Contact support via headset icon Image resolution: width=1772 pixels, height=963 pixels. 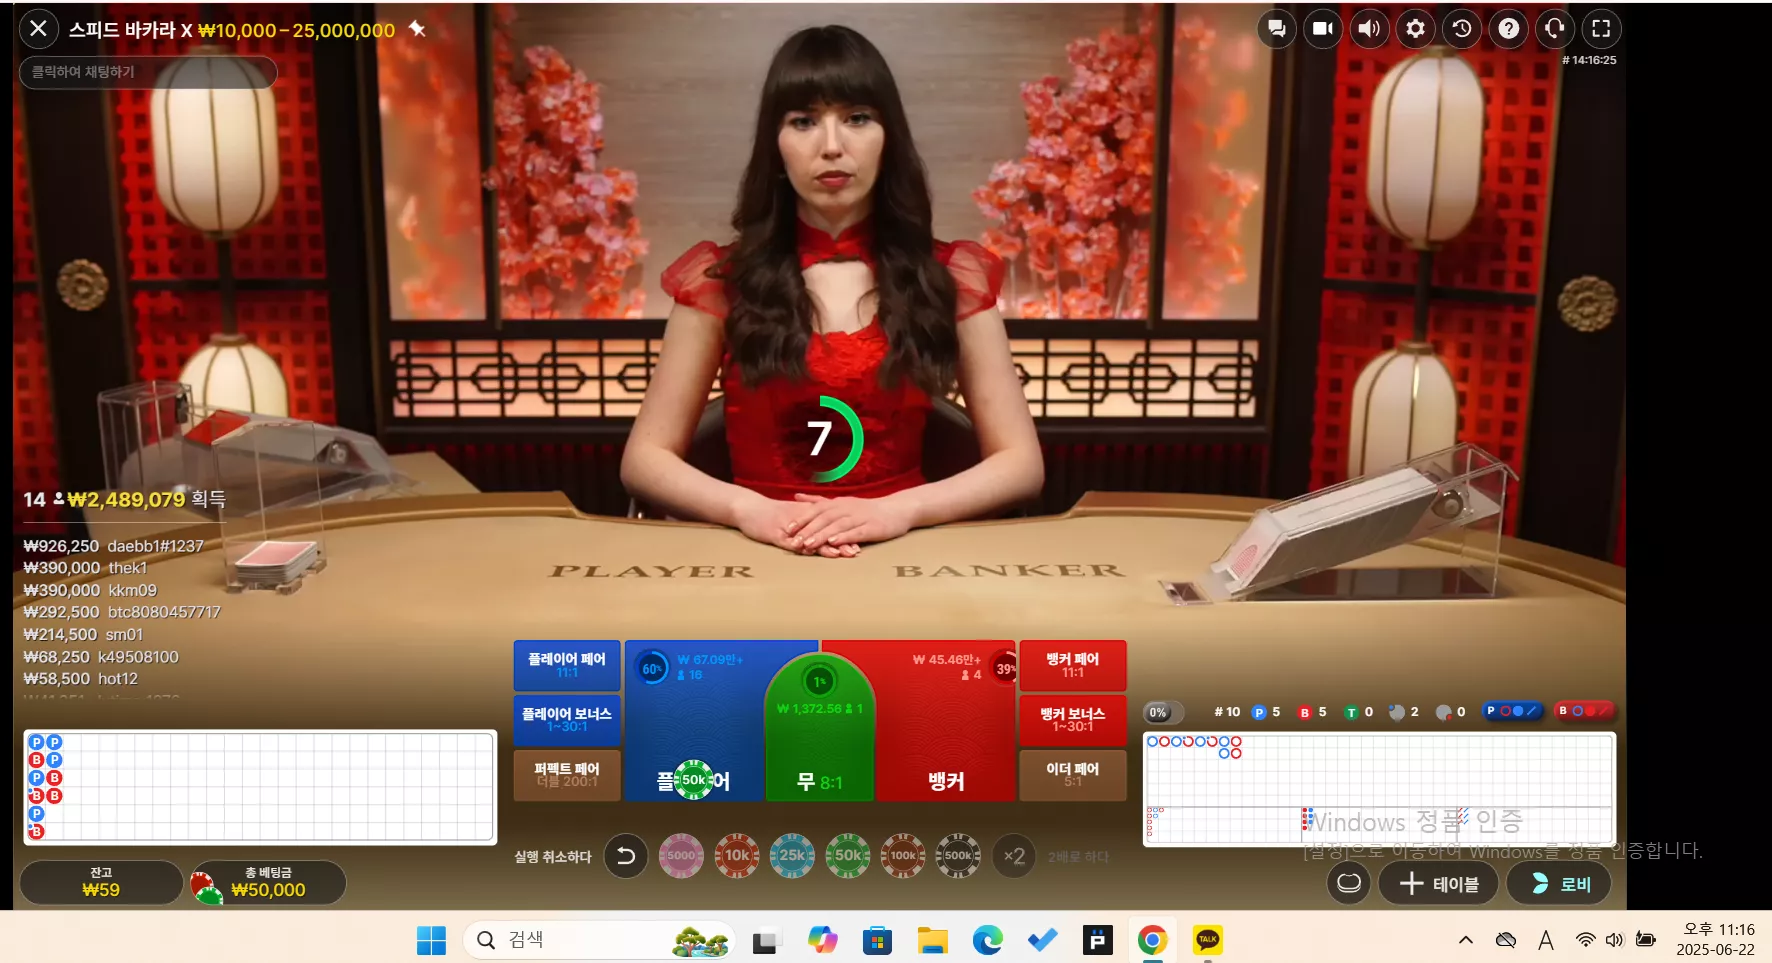[1555, 29]
